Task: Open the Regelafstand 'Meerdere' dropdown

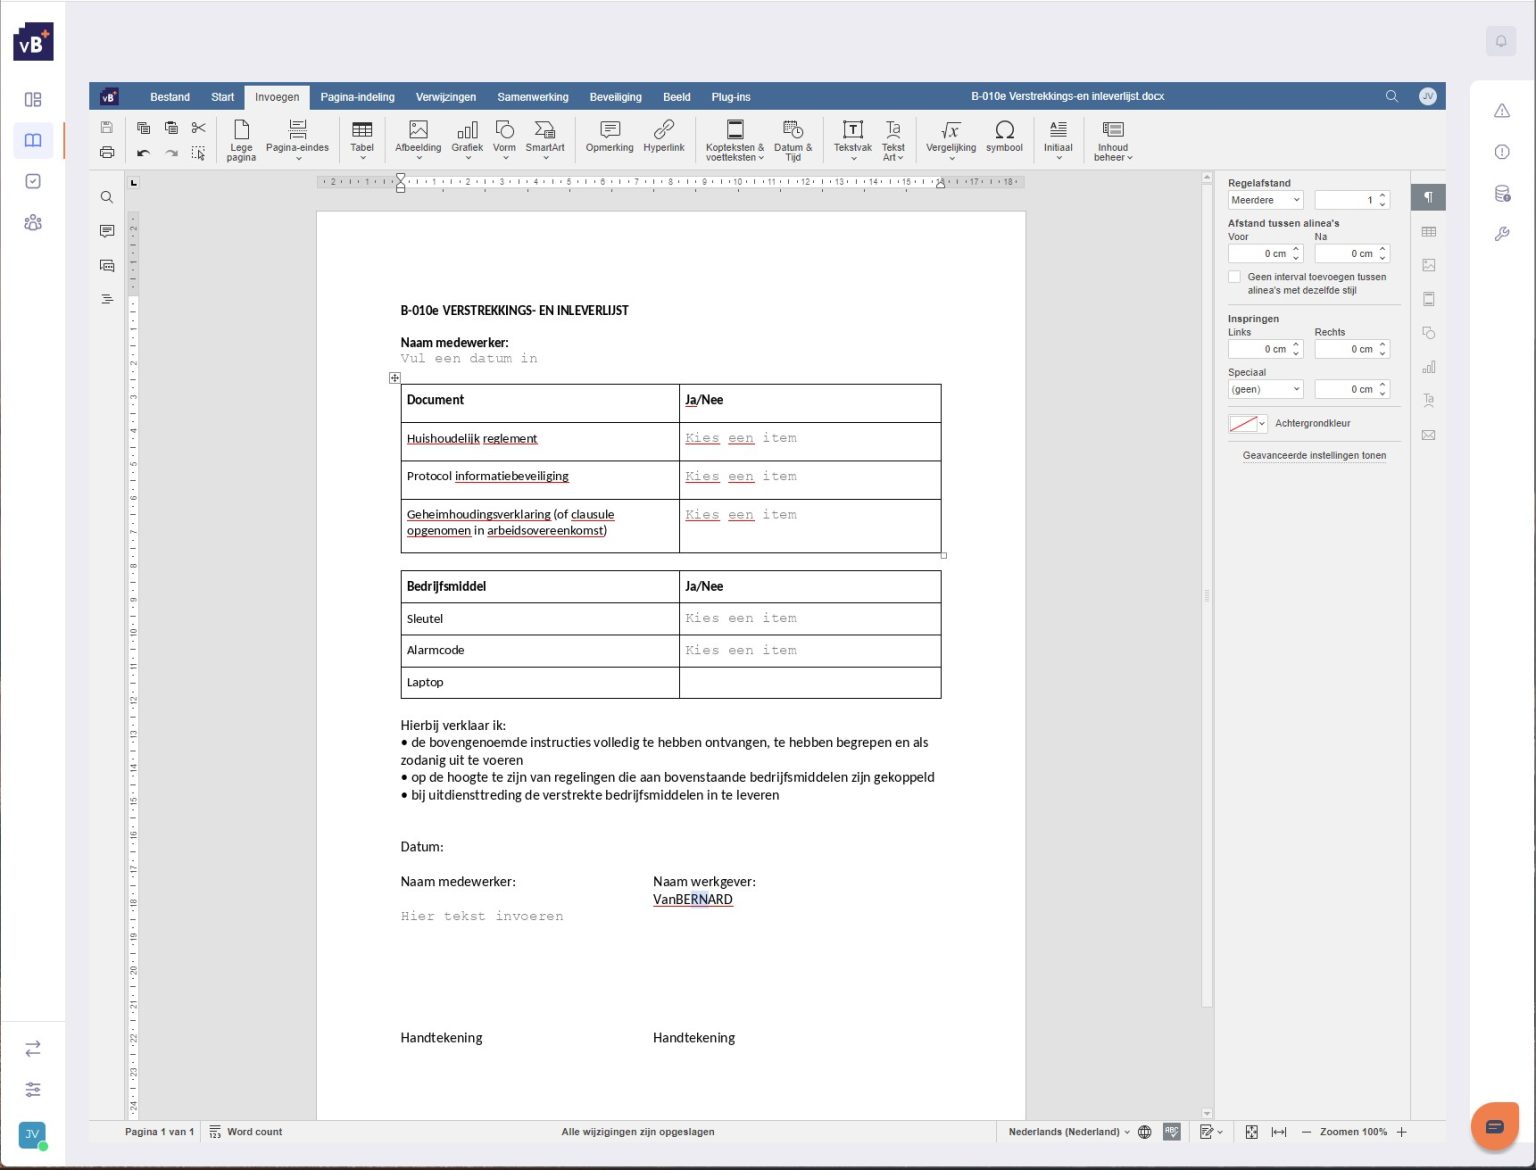Action: pos(1265,200)
